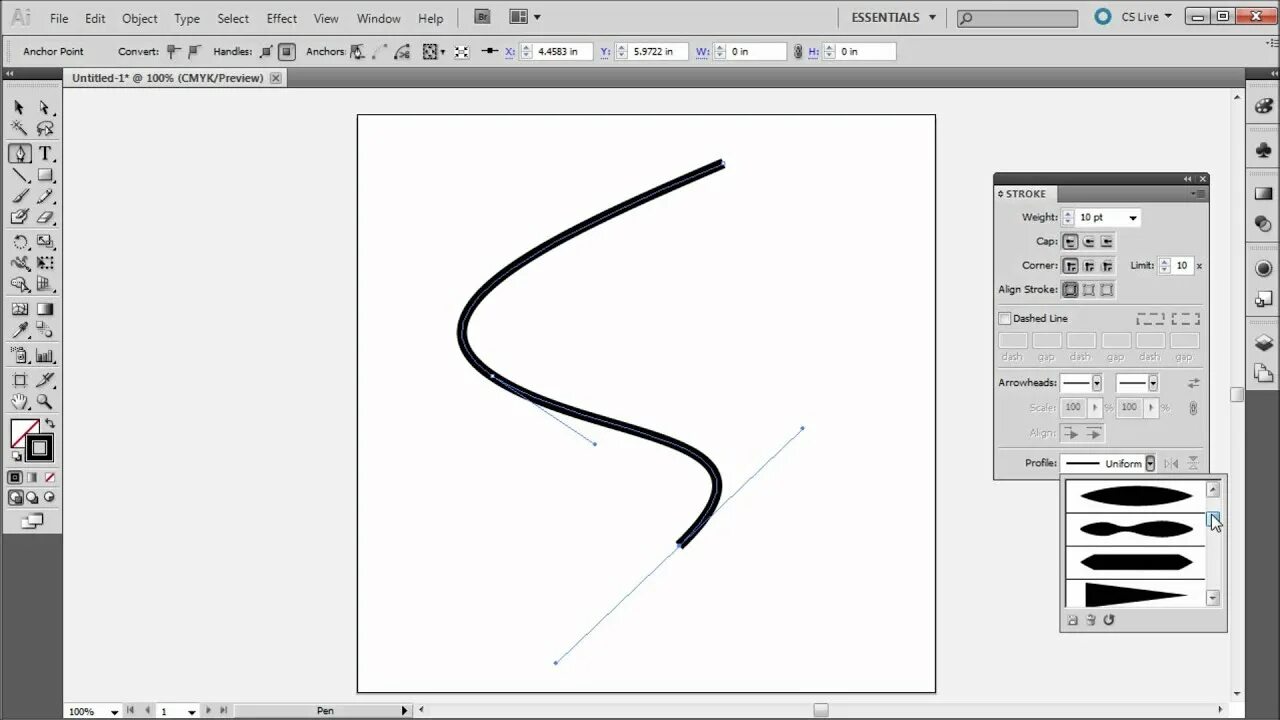1280x720 pixels.
Task: Open the Effect menu
Action: (x=282, y=18)
